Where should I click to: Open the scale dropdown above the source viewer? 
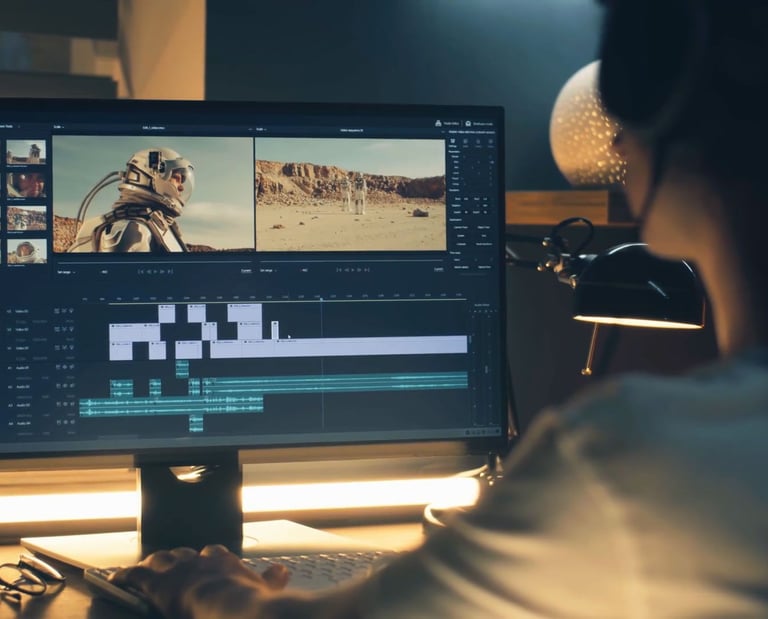pos(59,127)
